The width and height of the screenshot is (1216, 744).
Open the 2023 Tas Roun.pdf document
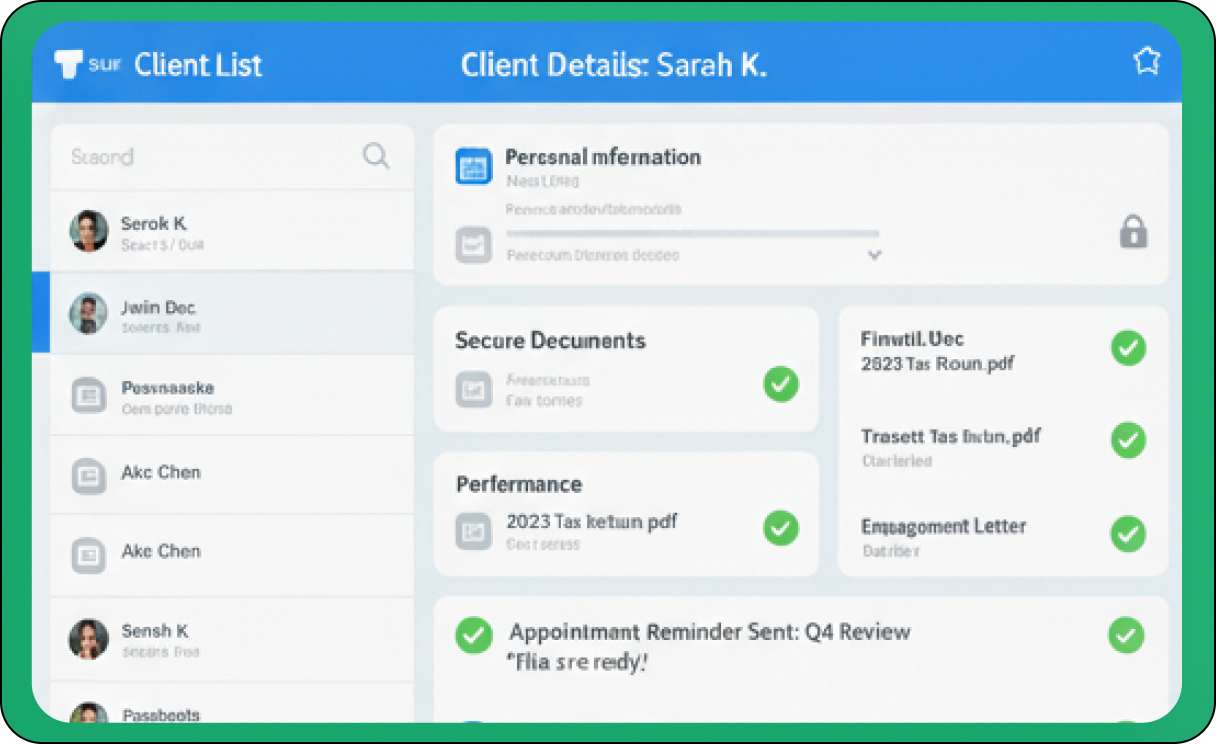[937, 364]
